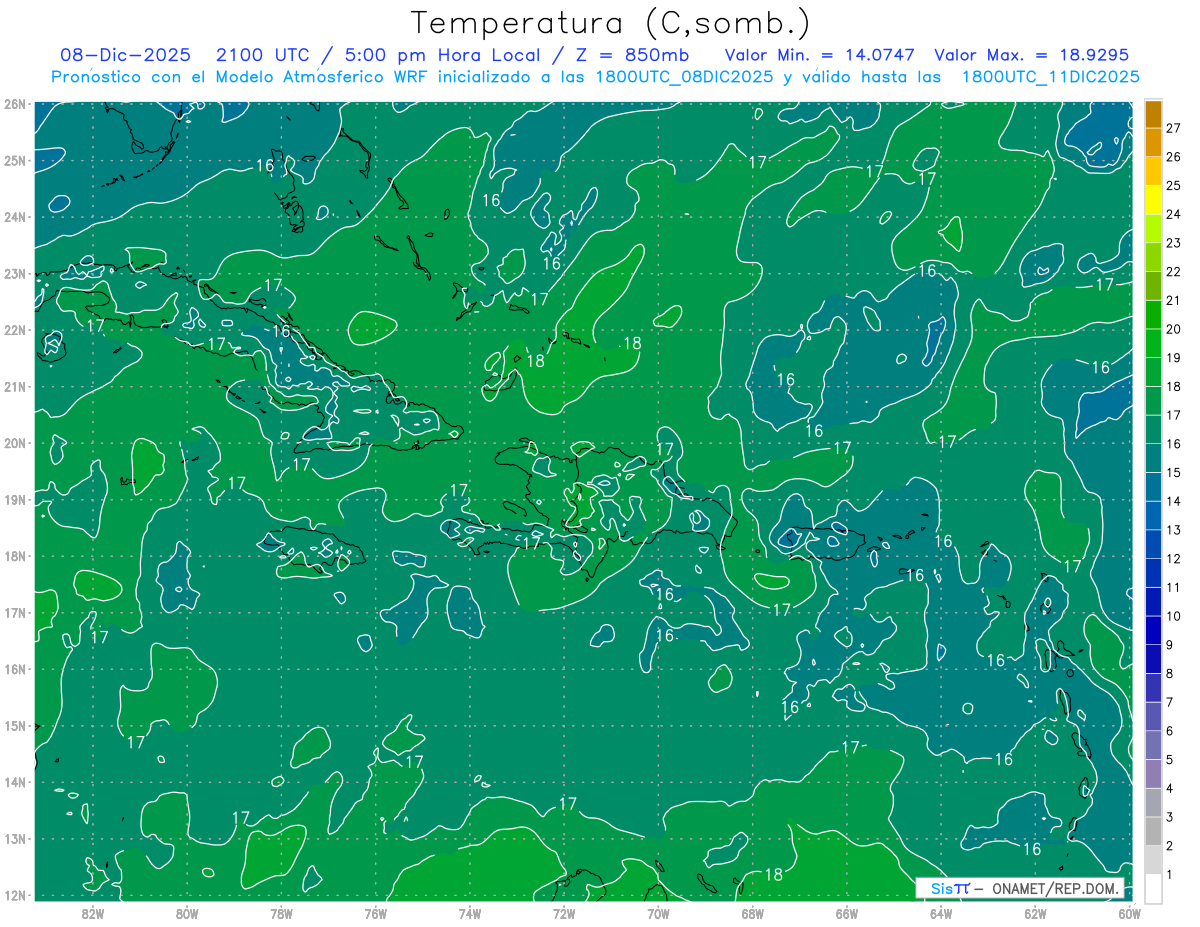
Task: Click the 20N latitude label
Action: pos(15,443)
